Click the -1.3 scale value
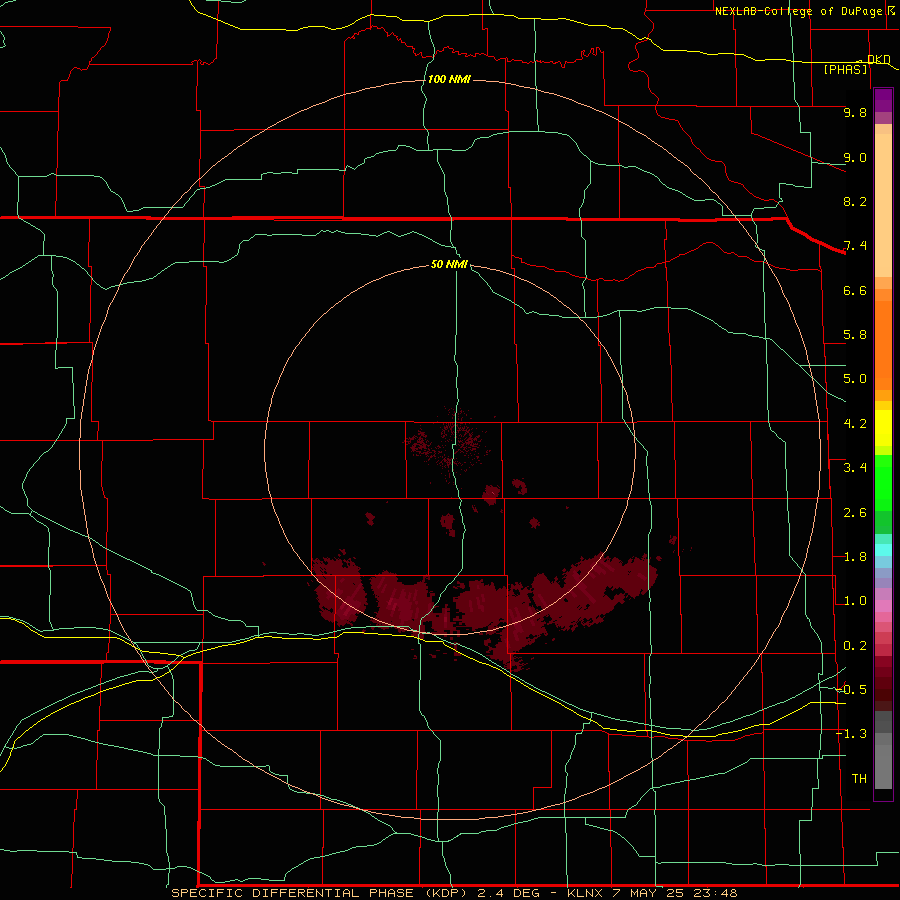This screenshot has width=900, height=900. tap(851, 734)
